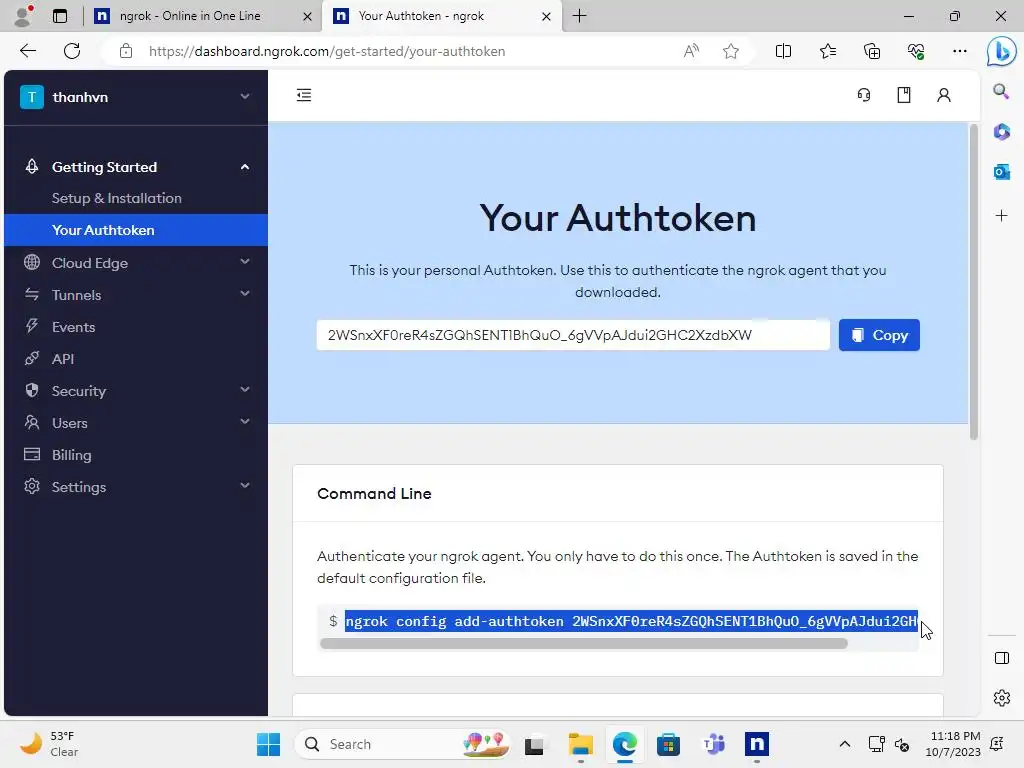Refresh the page in Edge
Screen dimensions: 1024x768
click(x=72, y=51)
